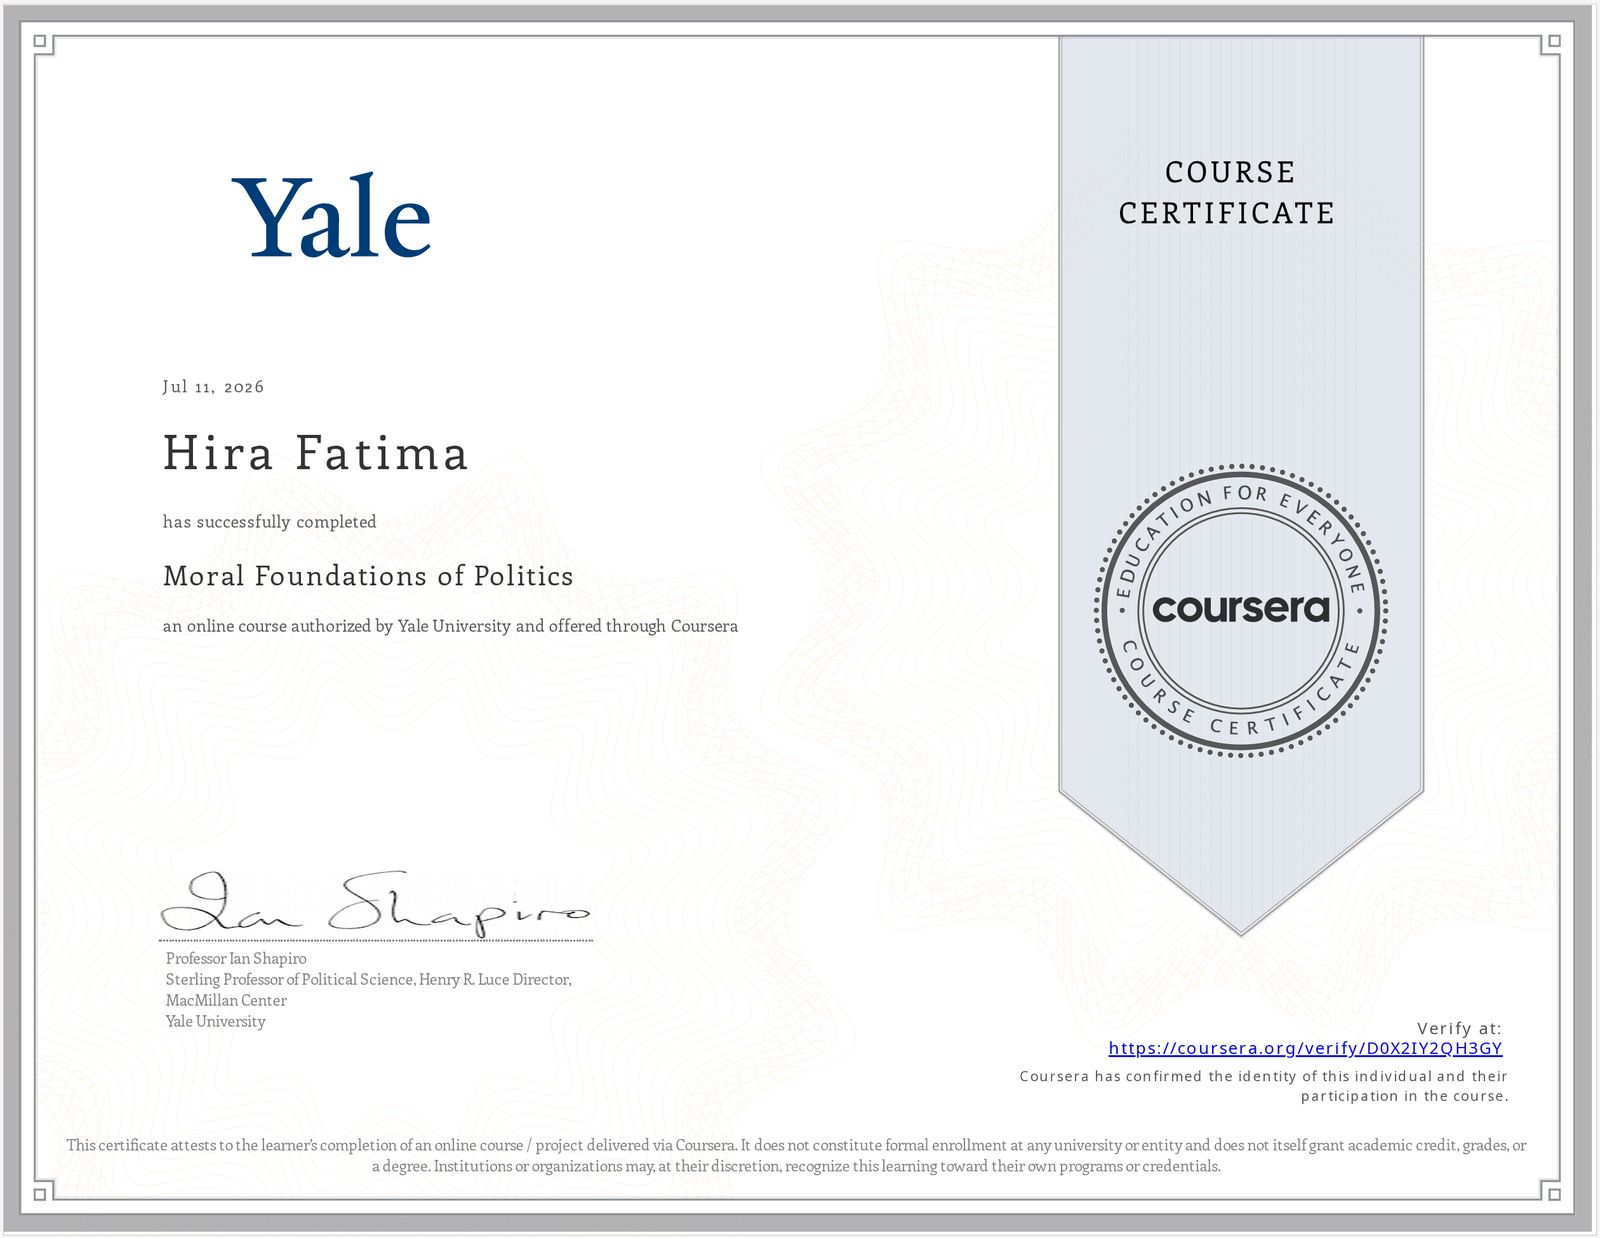The width and height of the screenshot is (1600, 1238).
Task: Click the top-left corner ornament
Action: (45, 46)
